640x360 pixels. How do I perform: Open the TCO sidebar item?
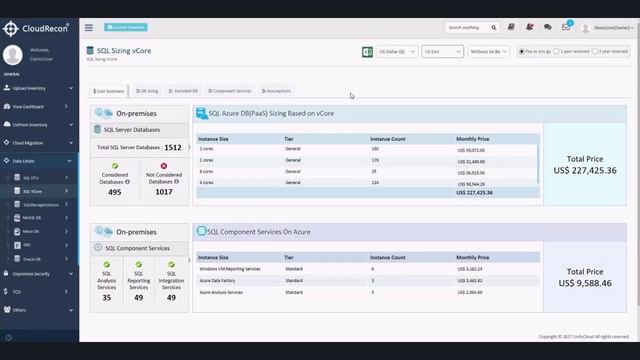pos(39,291)
